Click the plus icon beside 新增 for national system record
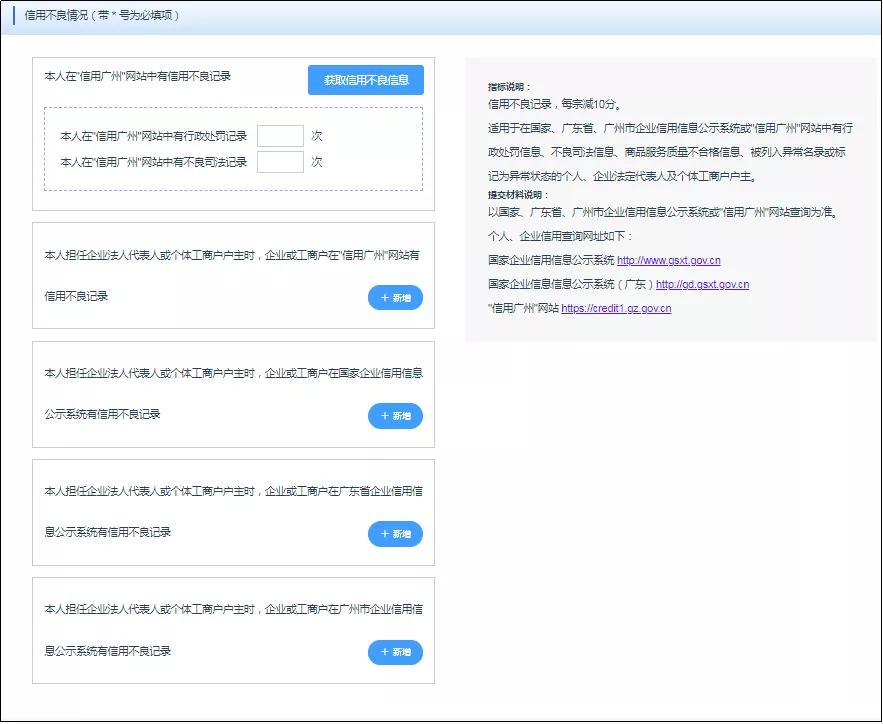Viewport: 883px width, 724px height. coord(384,416)
